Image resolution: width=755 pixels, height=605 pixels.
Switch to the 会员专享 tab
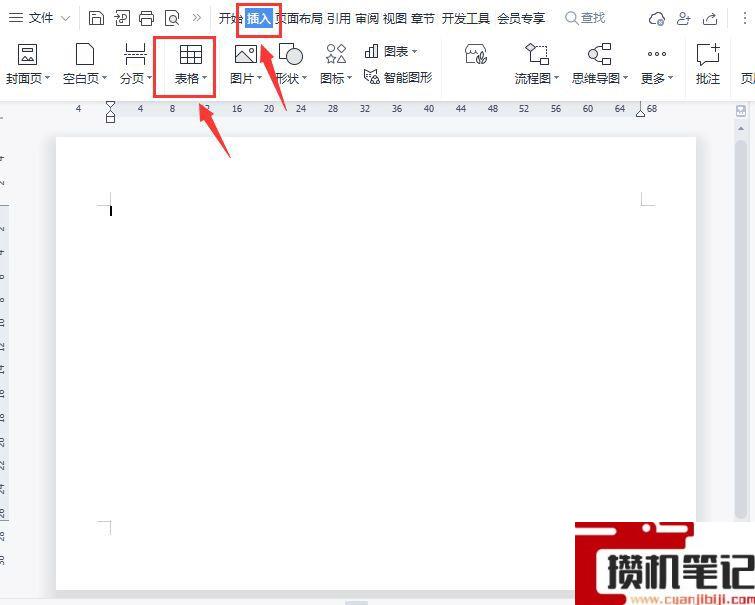pos(521,18)
